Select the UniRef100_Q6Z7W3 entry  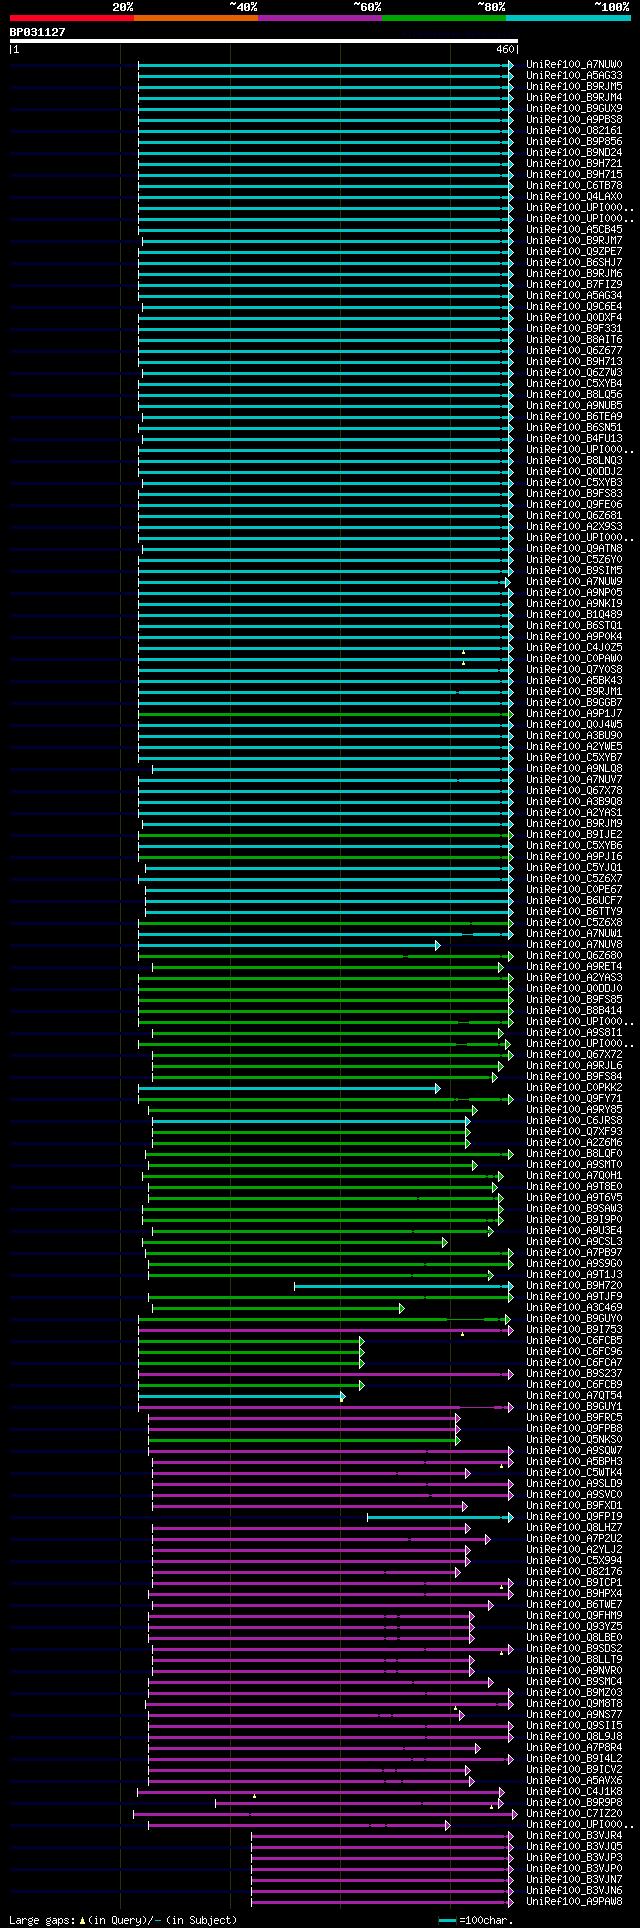click(x=574, y=372)
